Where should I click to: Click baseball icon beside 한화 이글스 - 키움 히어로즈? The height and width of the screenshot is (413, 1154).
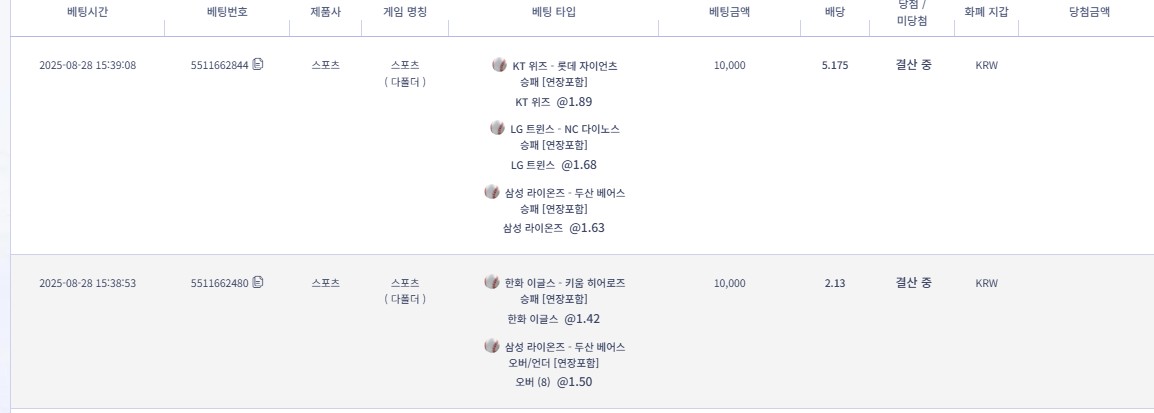click(491, 282)
